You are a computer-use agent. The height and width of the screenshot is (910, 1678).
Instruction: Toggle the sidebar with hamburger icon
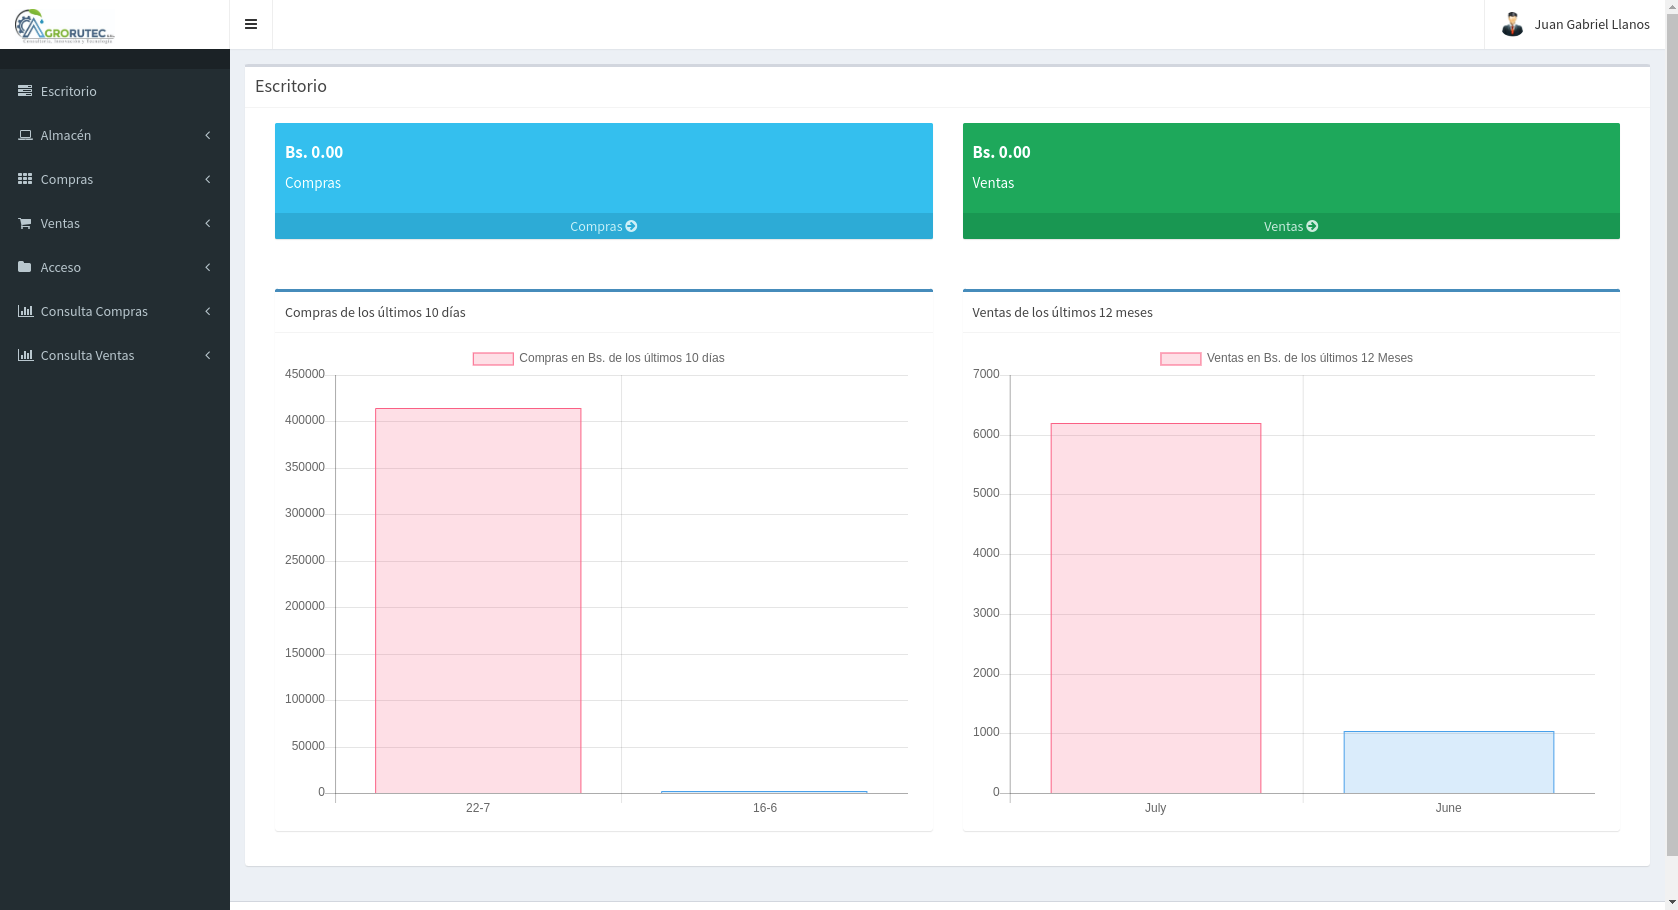tap(251, 24)
